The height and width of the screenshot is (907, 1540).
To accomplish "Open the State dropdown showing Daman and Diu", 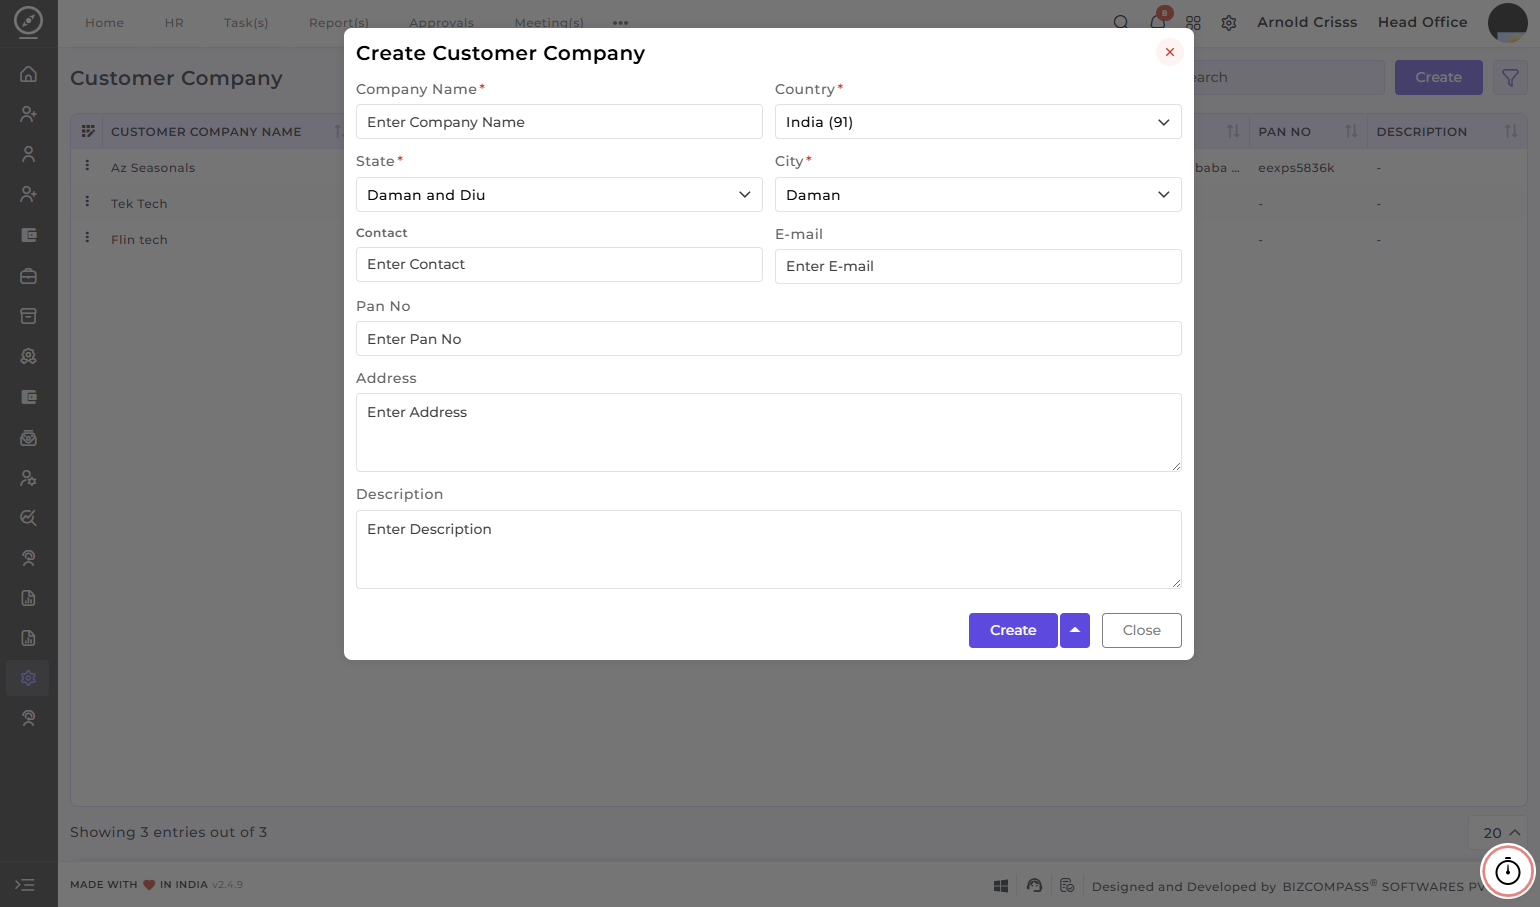I will (559, 195).
